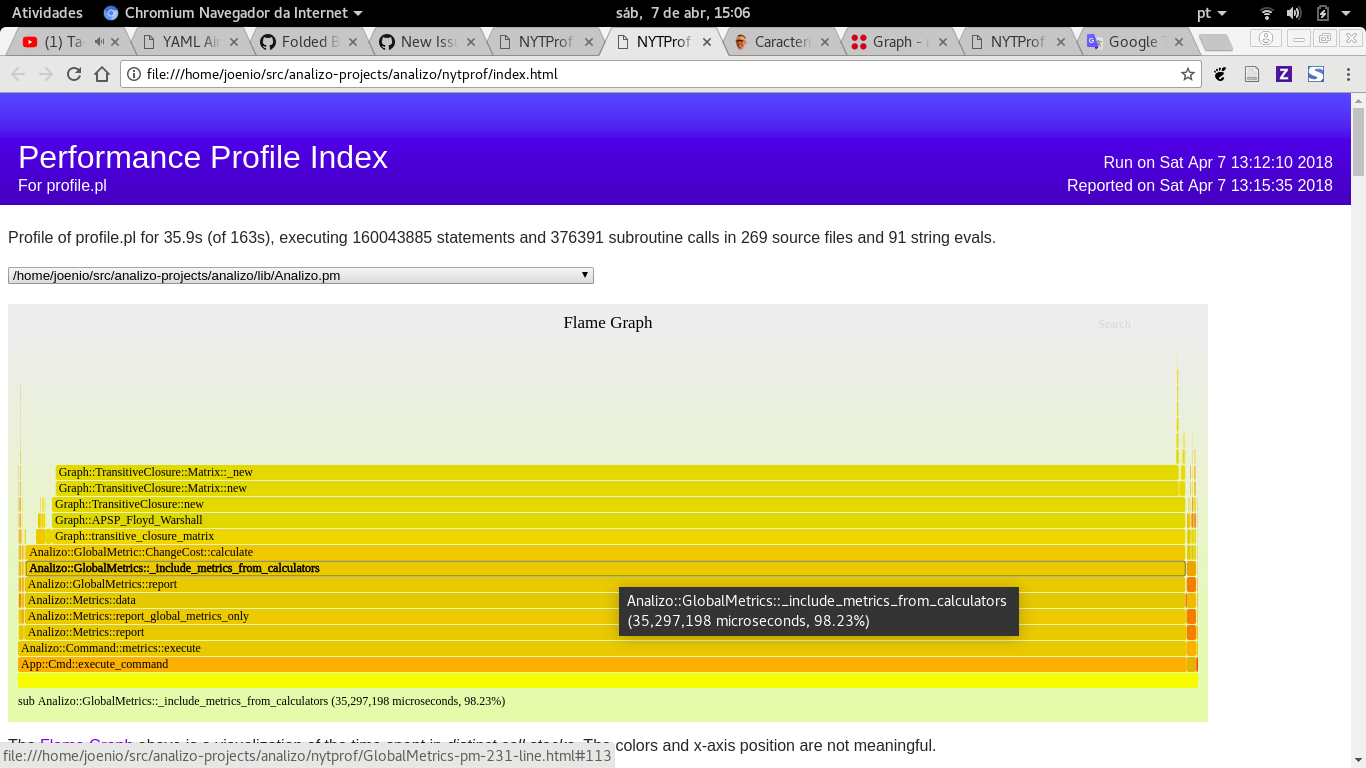Screen dimensions: 1366x768
Task: Click the document-shaped extension icon
Action: [x=1251, y=74]
